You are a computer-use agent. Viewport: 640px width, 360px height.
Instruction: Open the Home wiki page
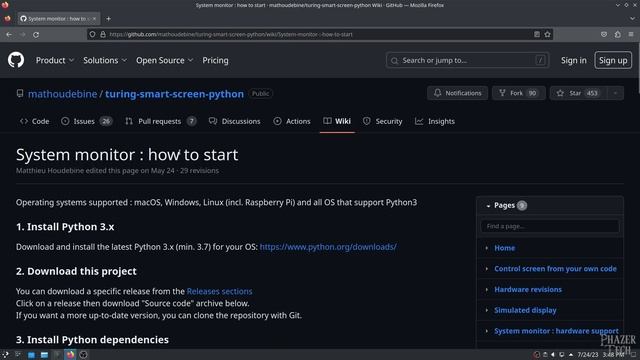(504, 248)
